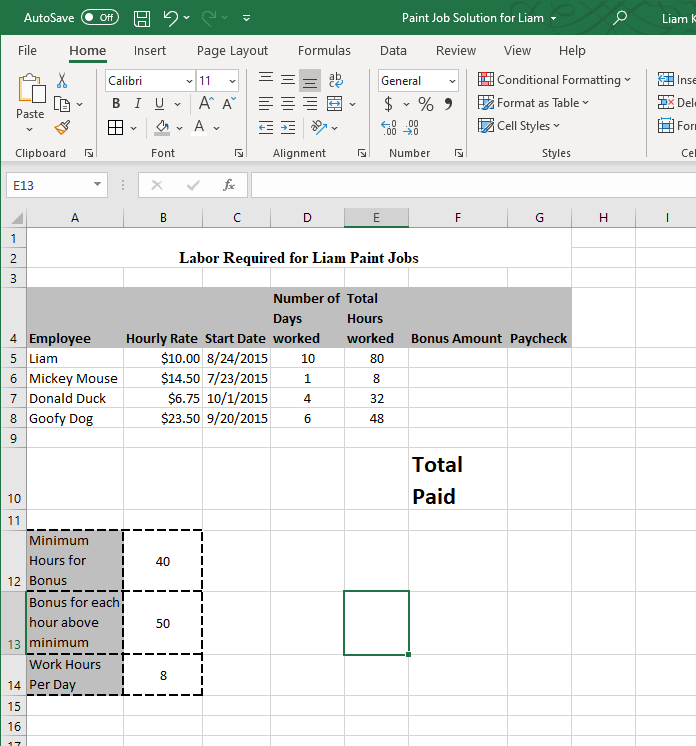Screen dimensions: 696x746
Task: Click the Paste clipboard icon
Action: (31, 88)
